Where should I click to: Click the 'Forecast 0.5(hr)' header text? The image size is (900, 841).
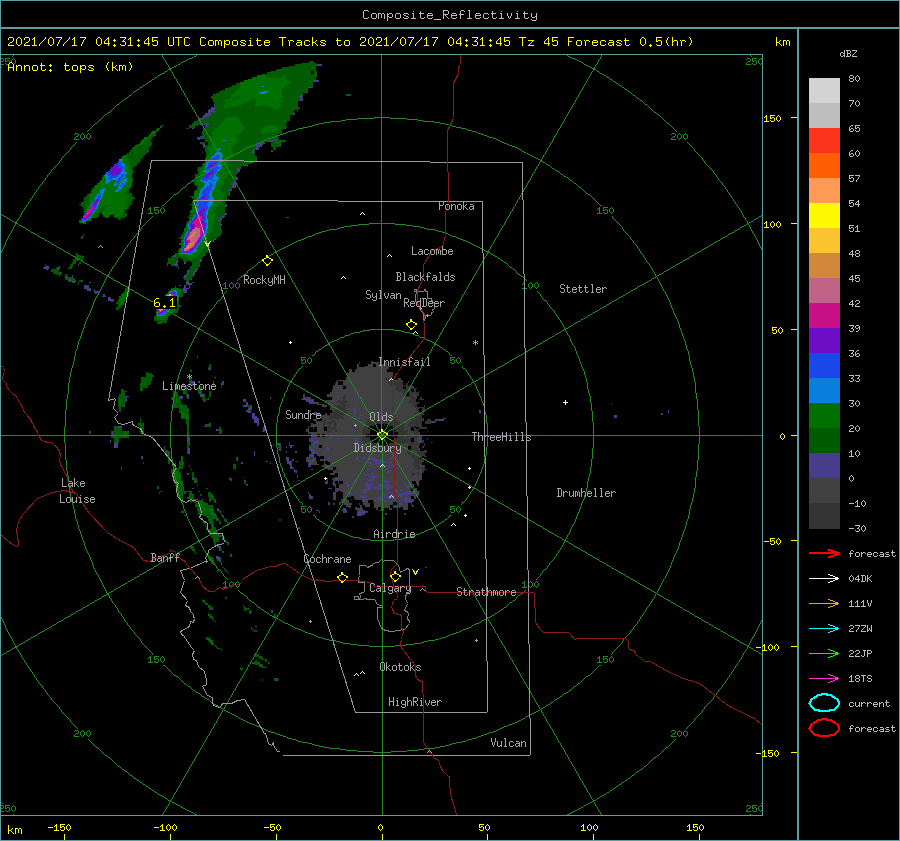tap(630, 42)
